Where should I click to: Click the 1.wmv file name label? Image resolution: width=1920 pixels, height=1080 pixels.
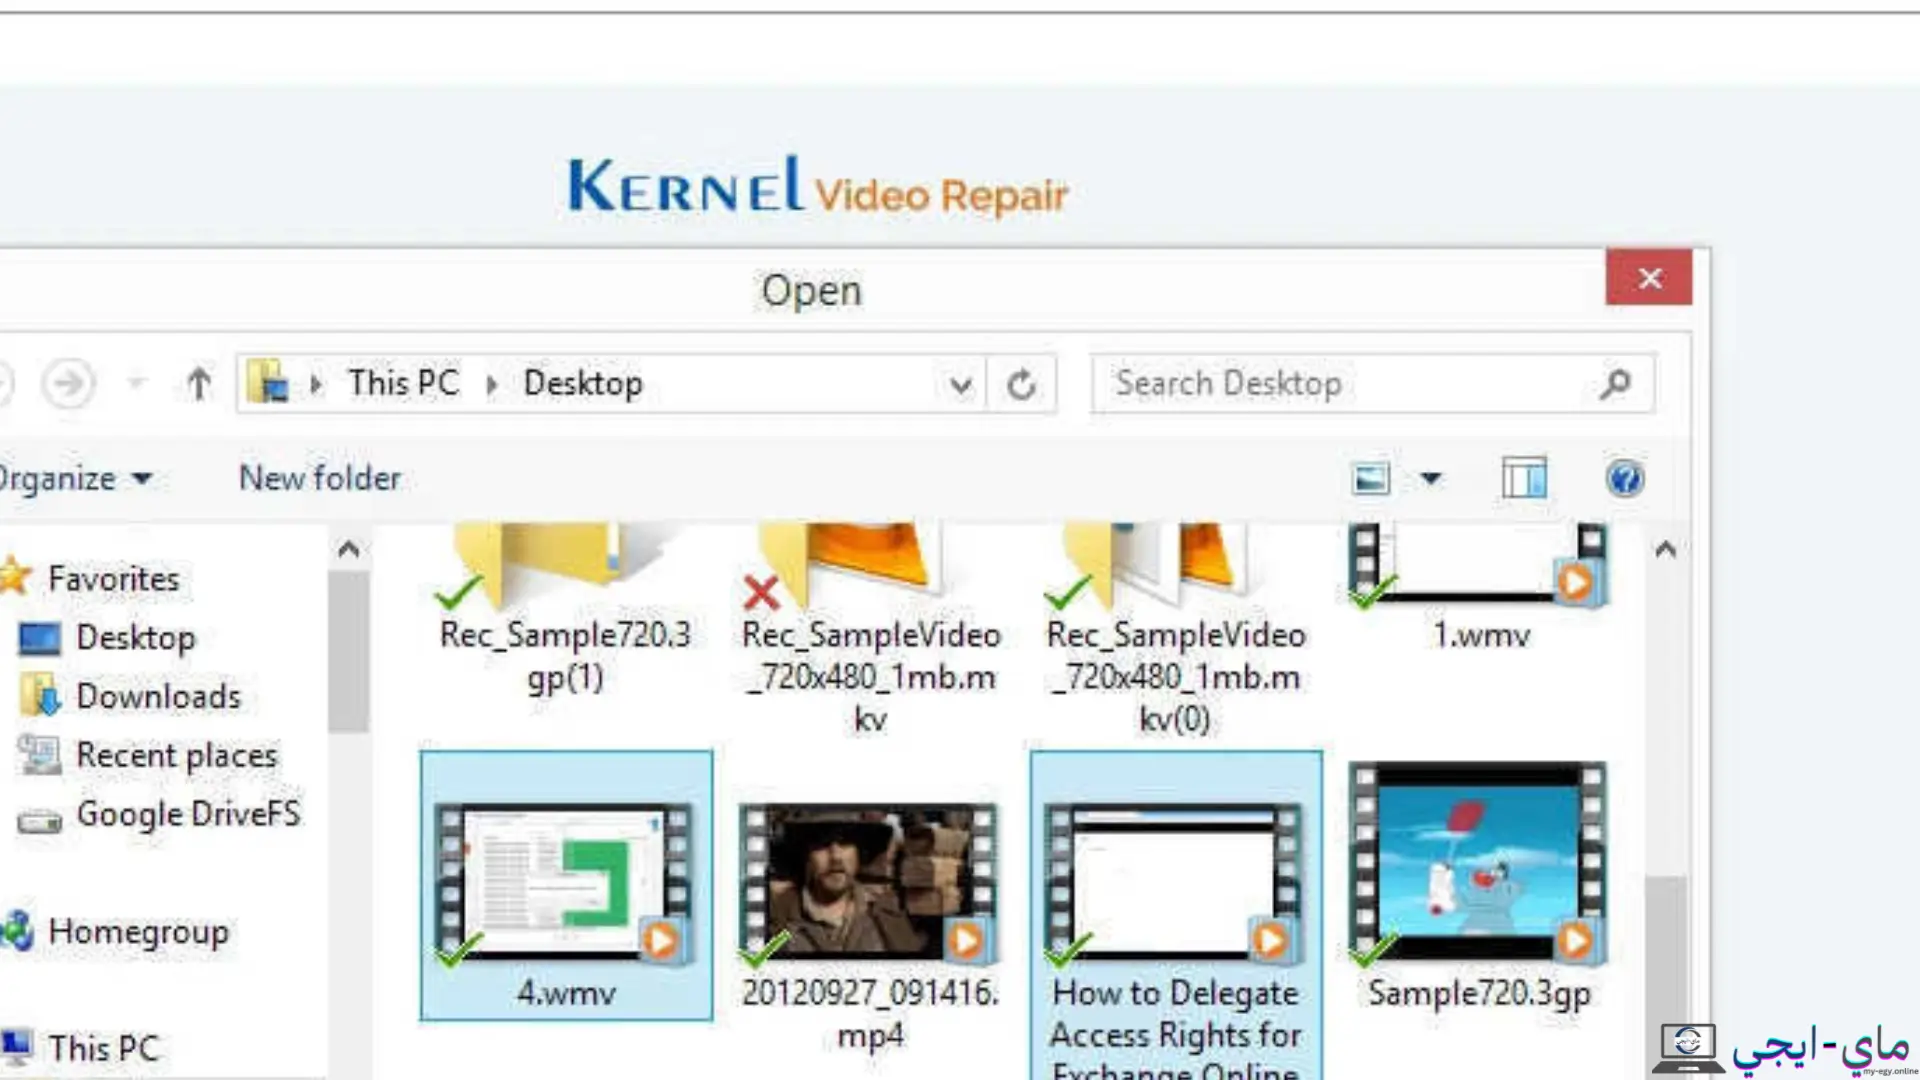tap(1481, 635)
